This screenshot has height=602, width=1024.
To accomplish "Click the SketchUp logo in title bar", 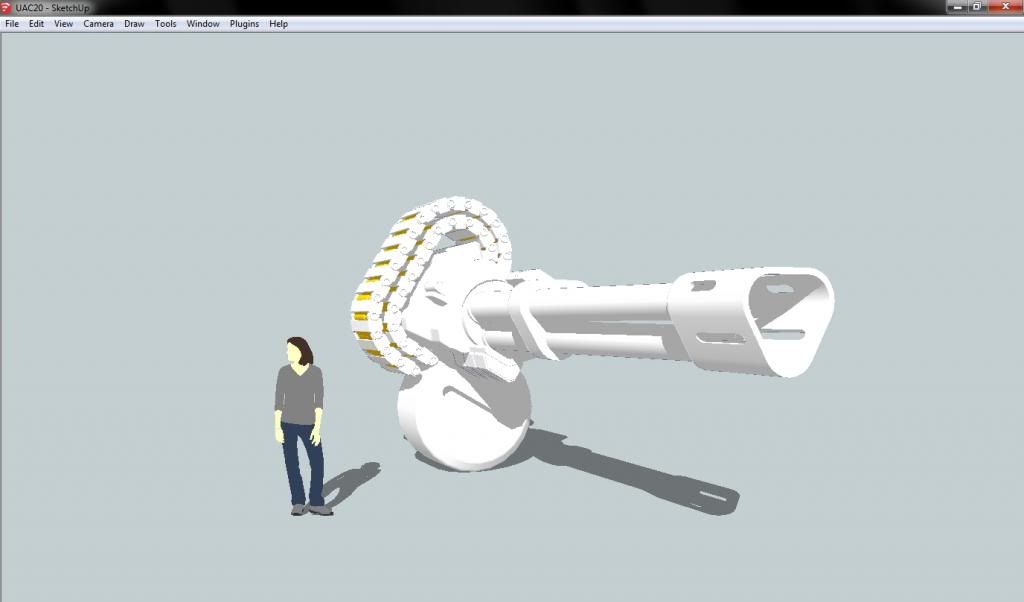I will click(6, 8).
